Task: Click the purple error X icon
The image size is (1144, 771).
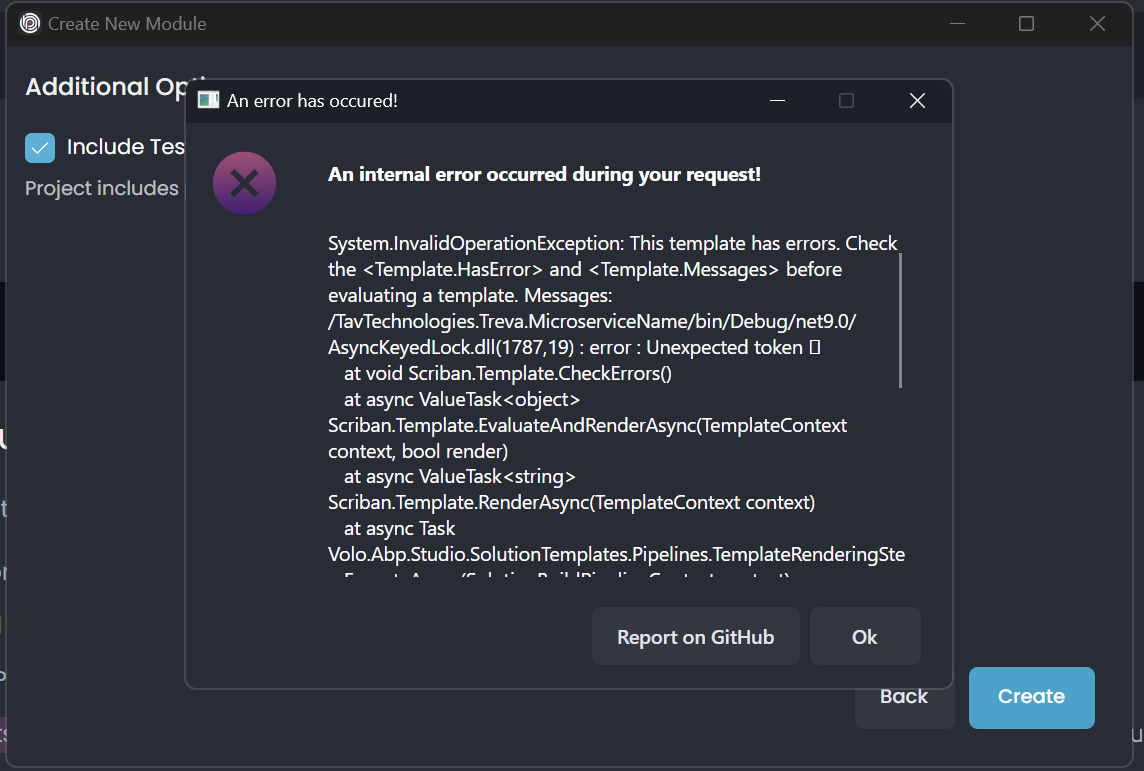Action: click(244, 183)
